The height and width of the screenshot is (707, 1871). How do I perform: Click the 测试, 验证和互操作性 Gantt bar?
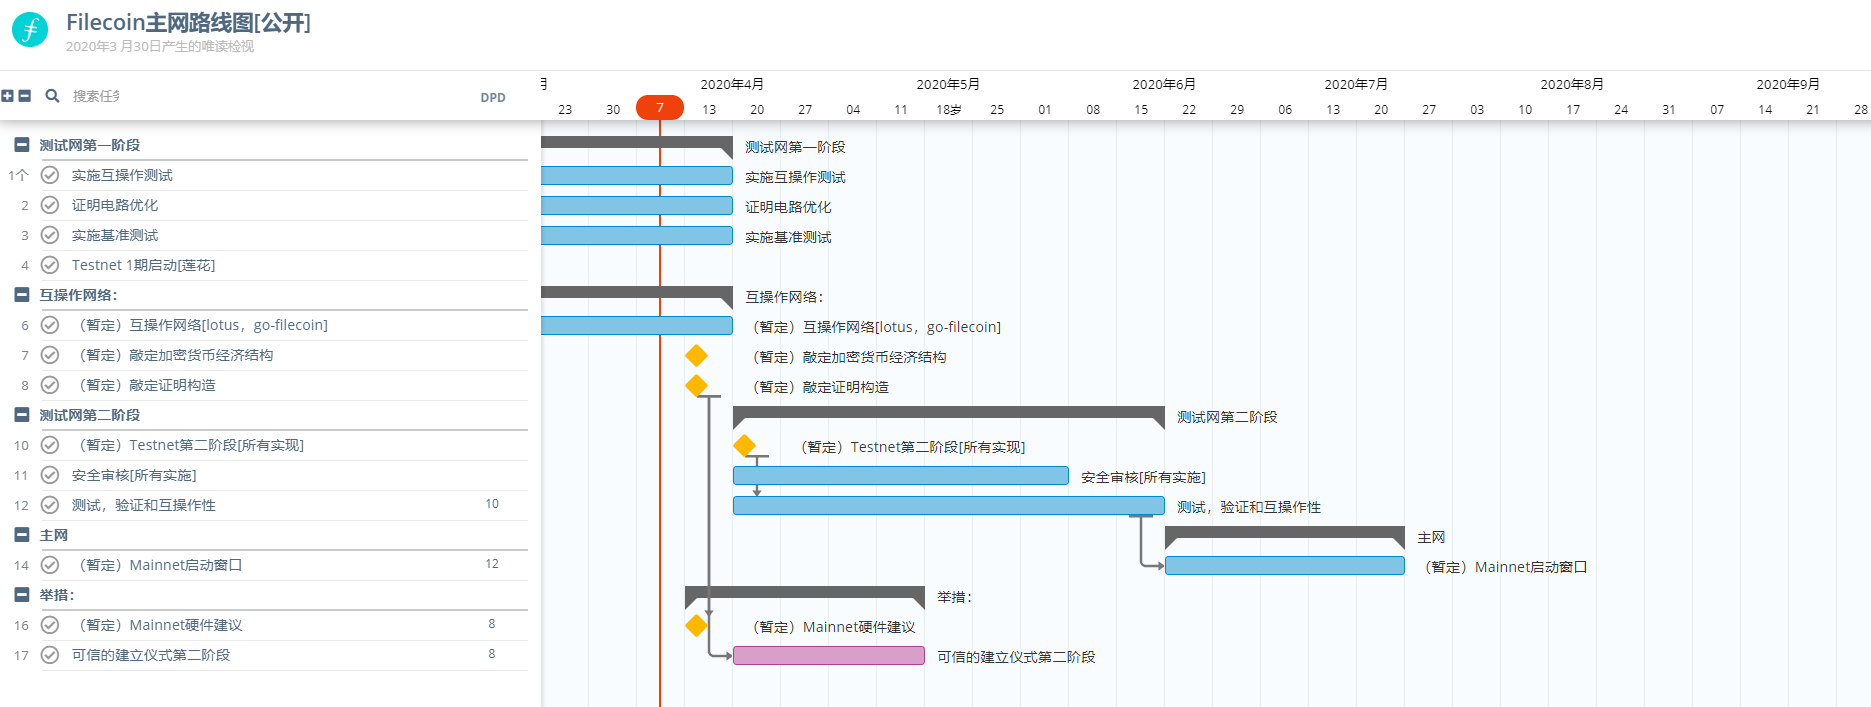tap(949, 505)
